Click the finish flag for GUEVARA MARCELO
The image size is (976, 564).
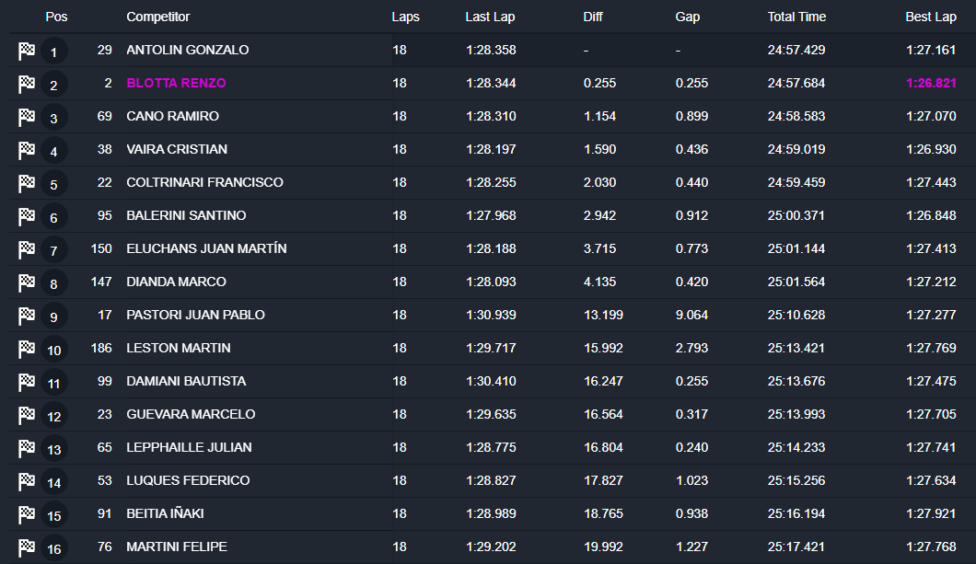[27, 414]
